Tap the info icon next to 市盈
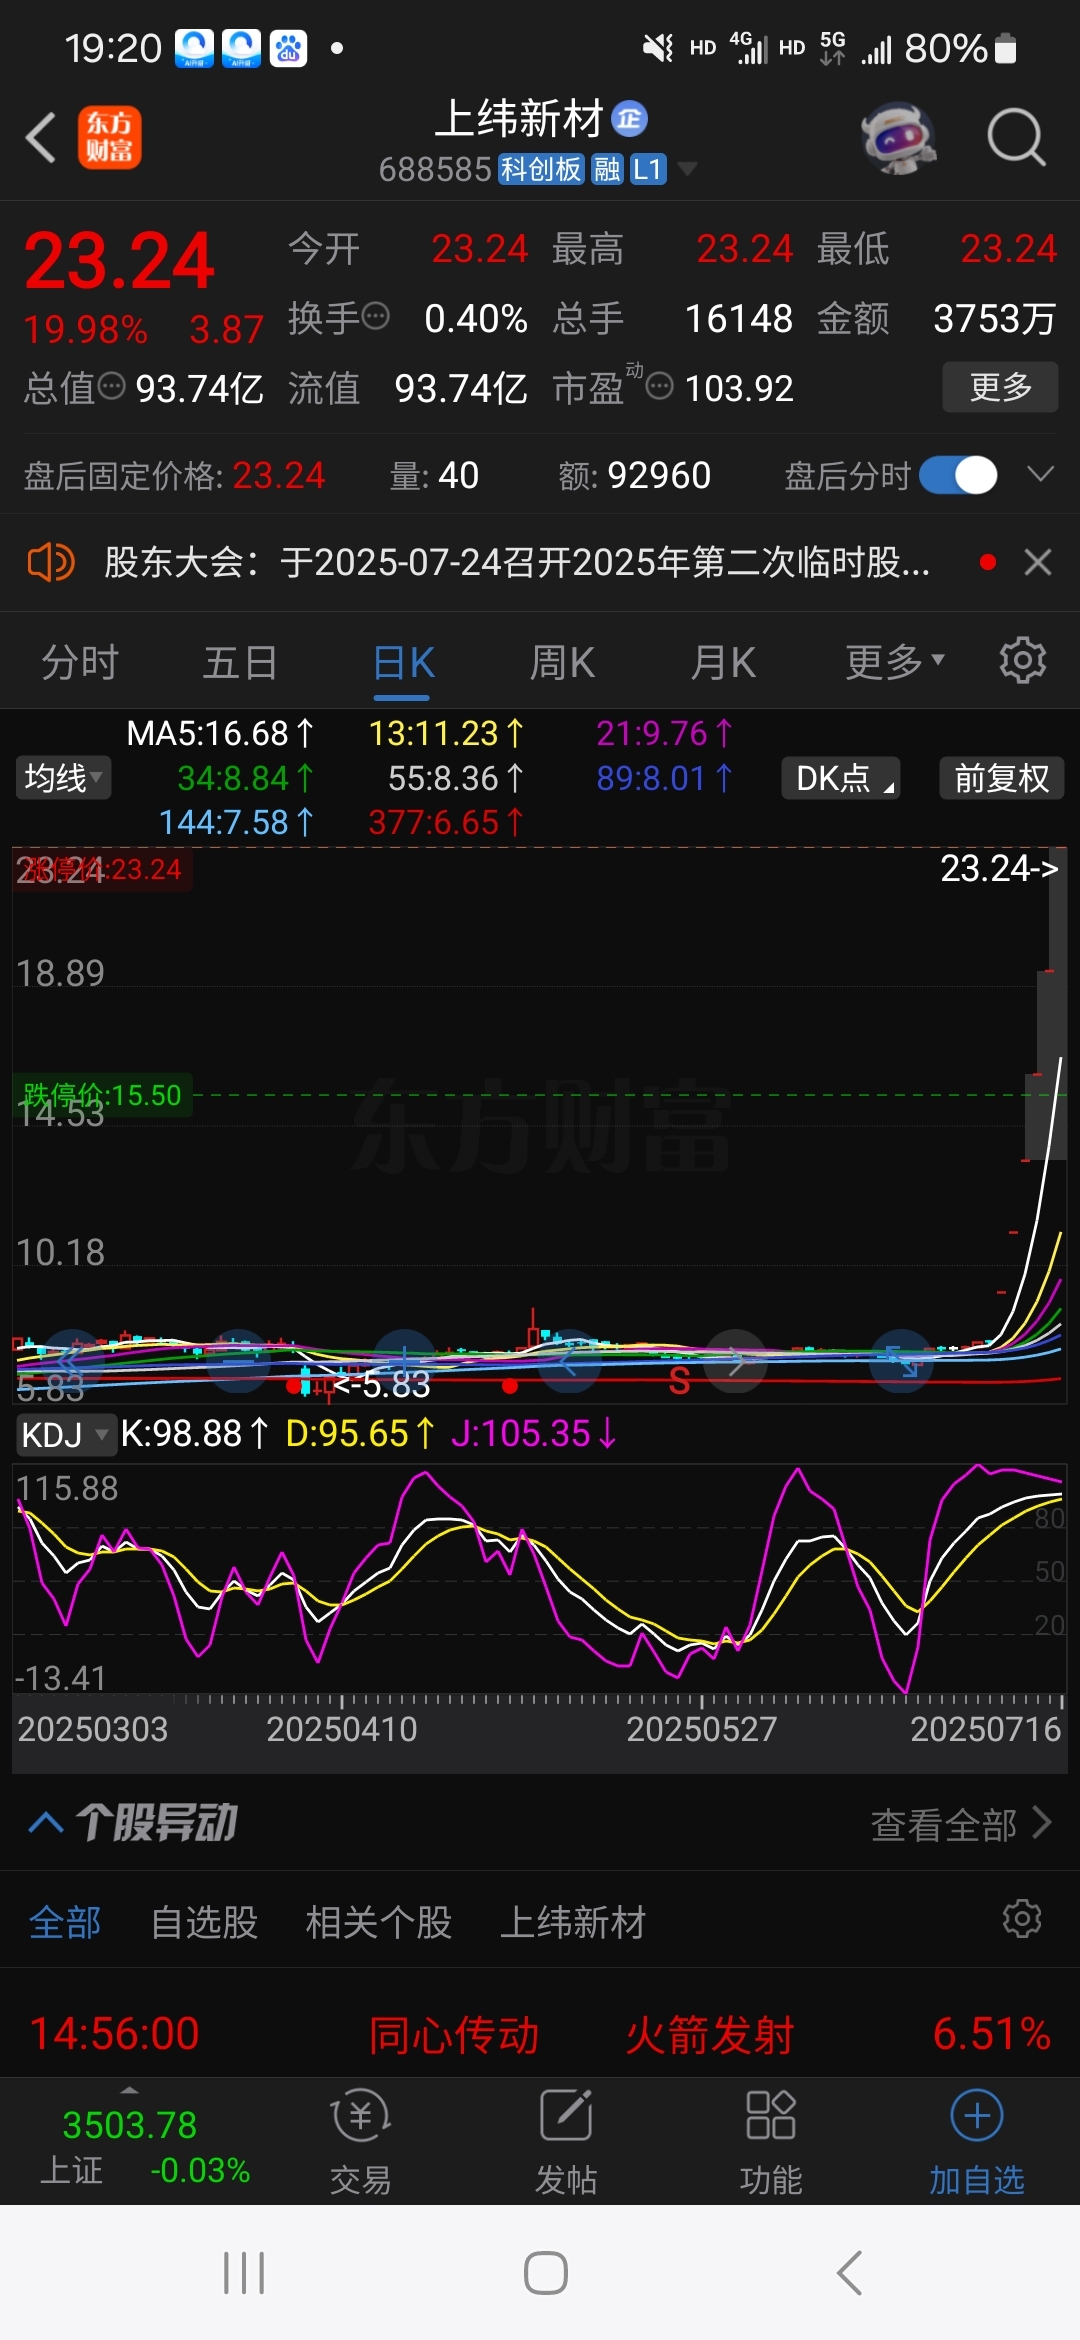 [x=659, y=386]
